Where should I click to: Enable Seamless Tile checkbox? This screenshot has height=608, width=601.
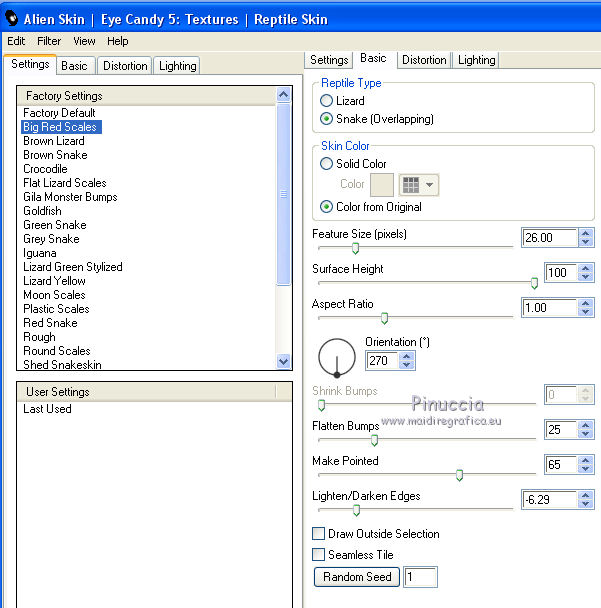(x=318, y=554)
